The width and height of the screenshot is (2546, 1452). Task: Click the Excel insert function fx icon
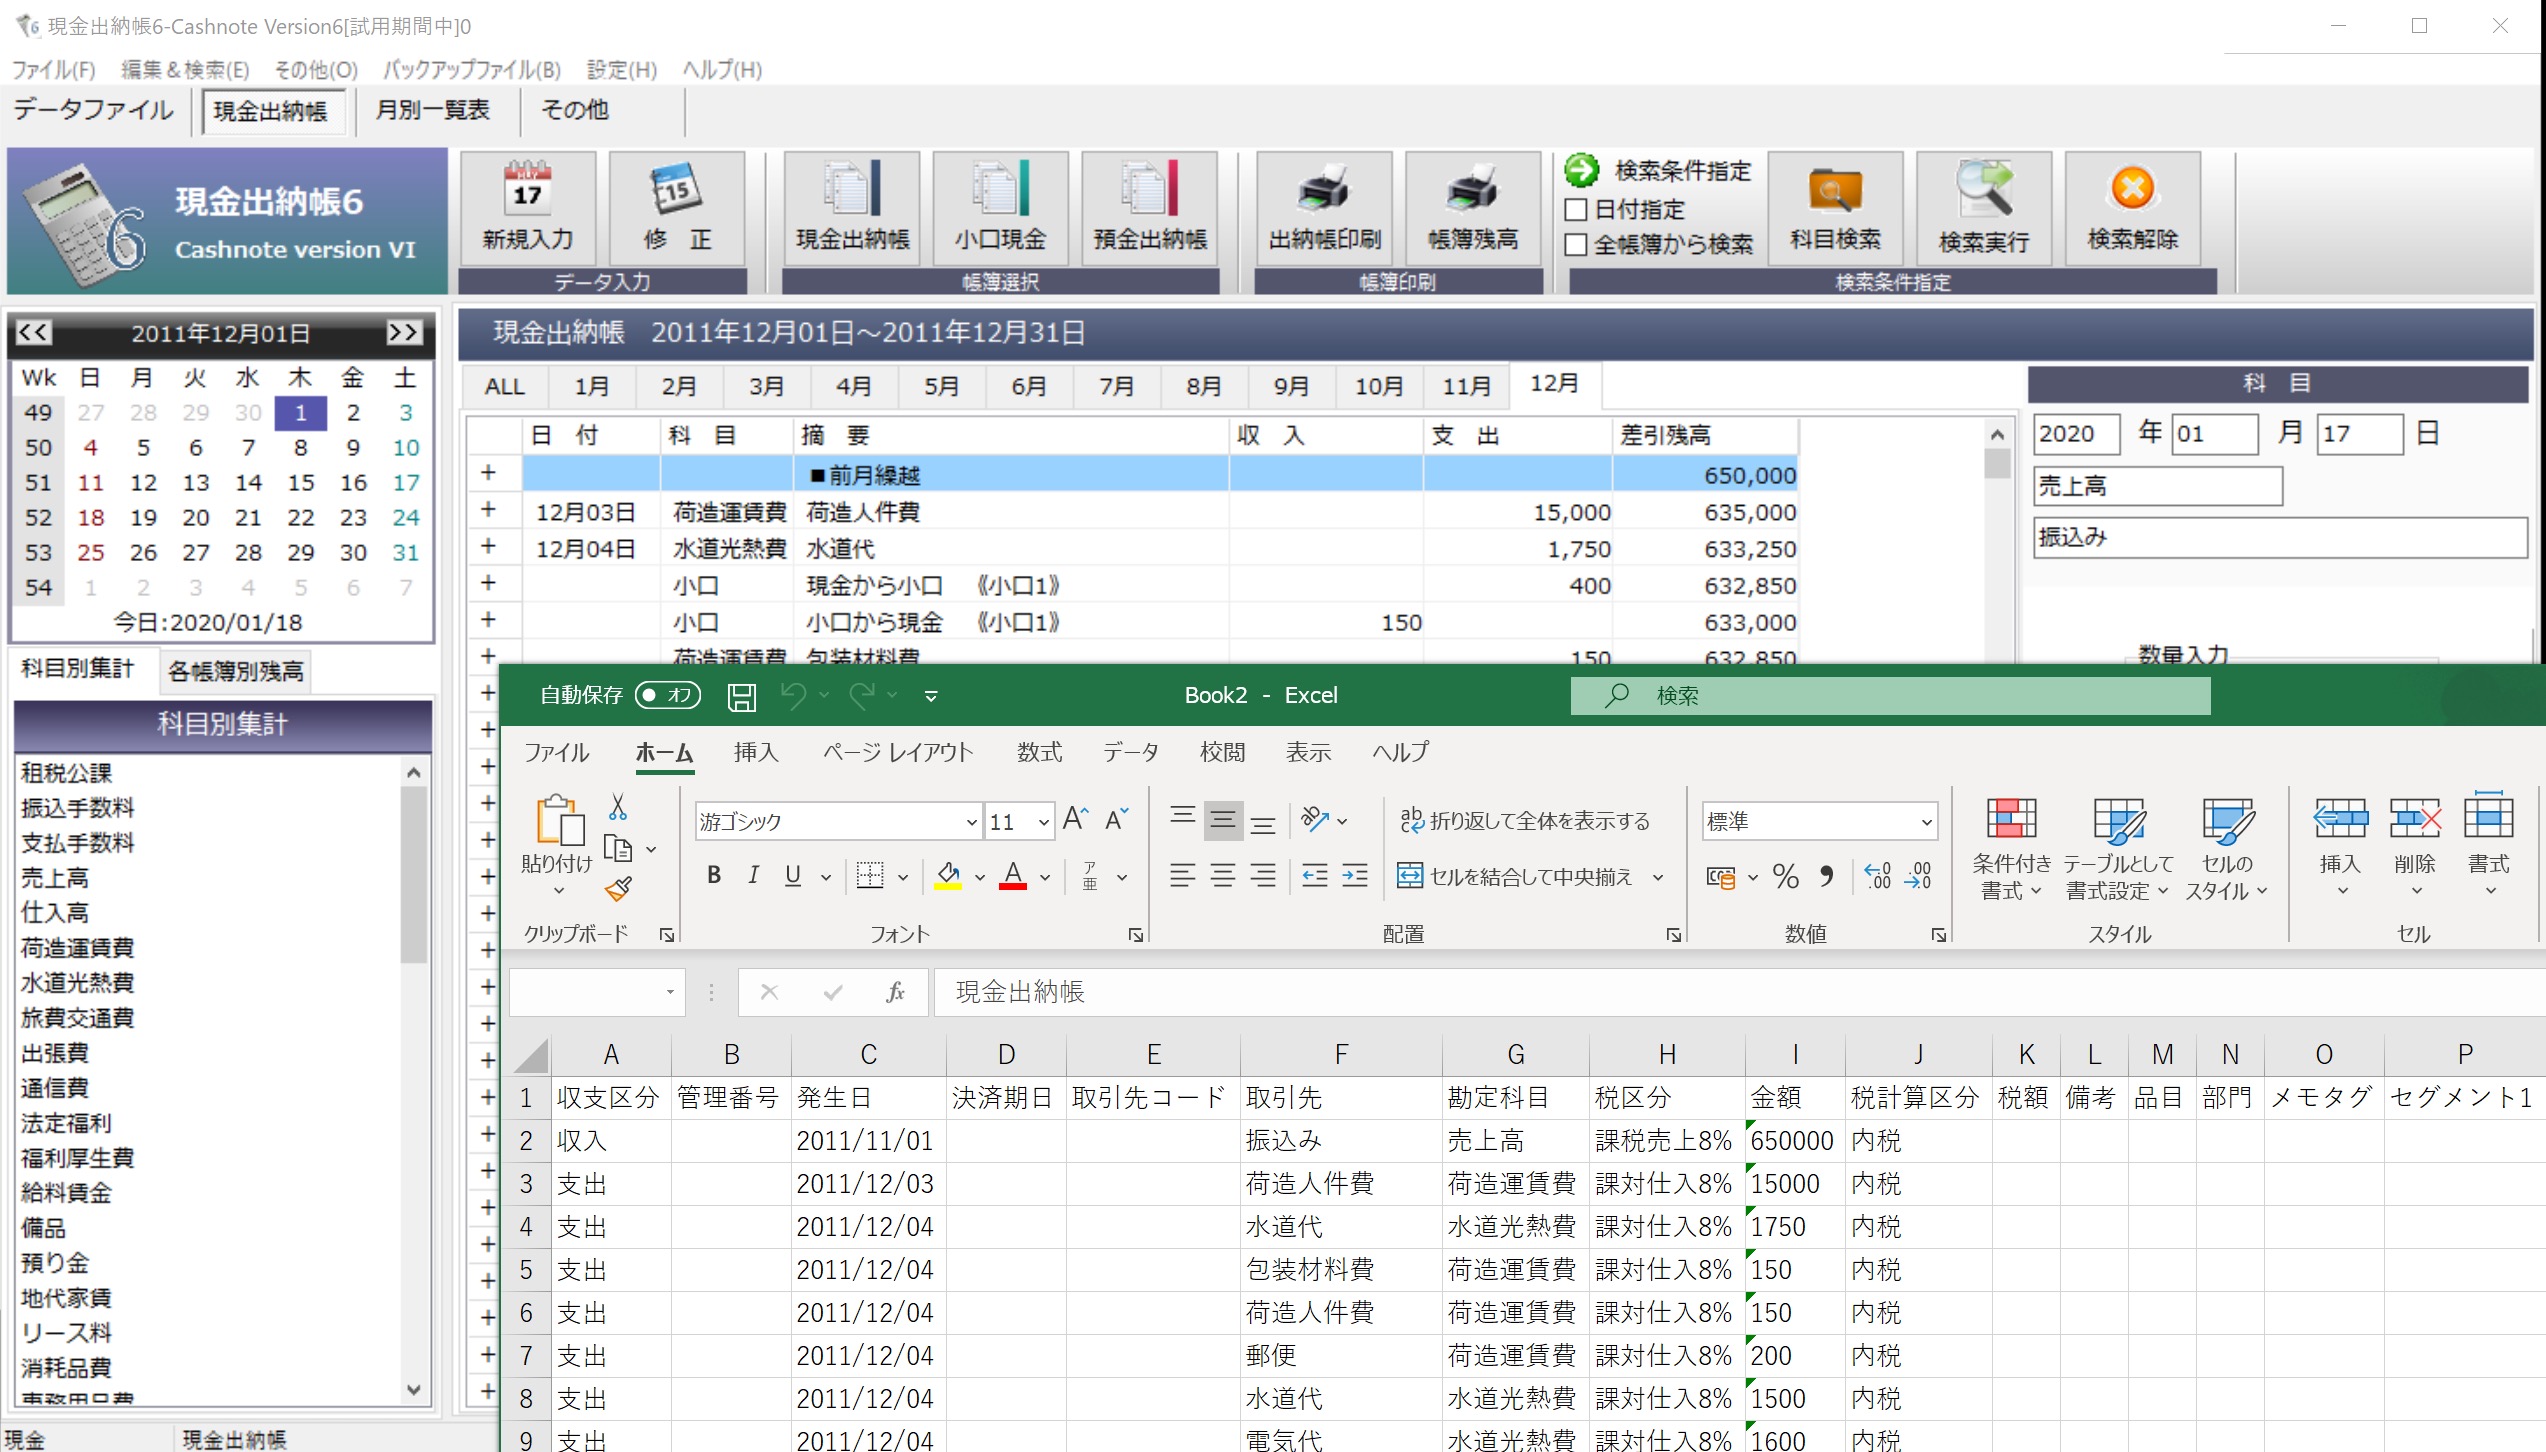895,992
